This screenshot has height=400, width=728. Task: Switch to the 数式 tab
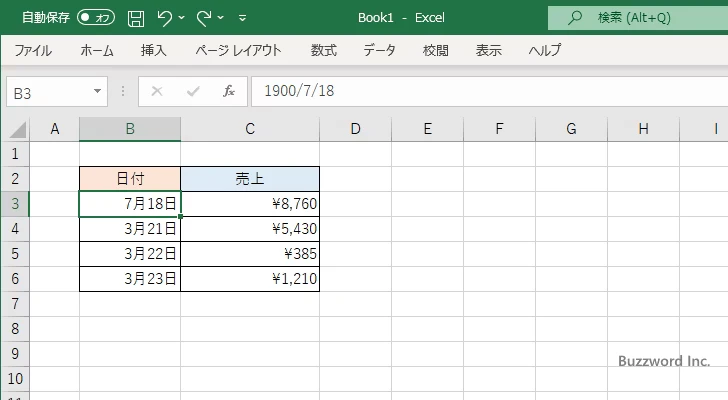(324, 50)
